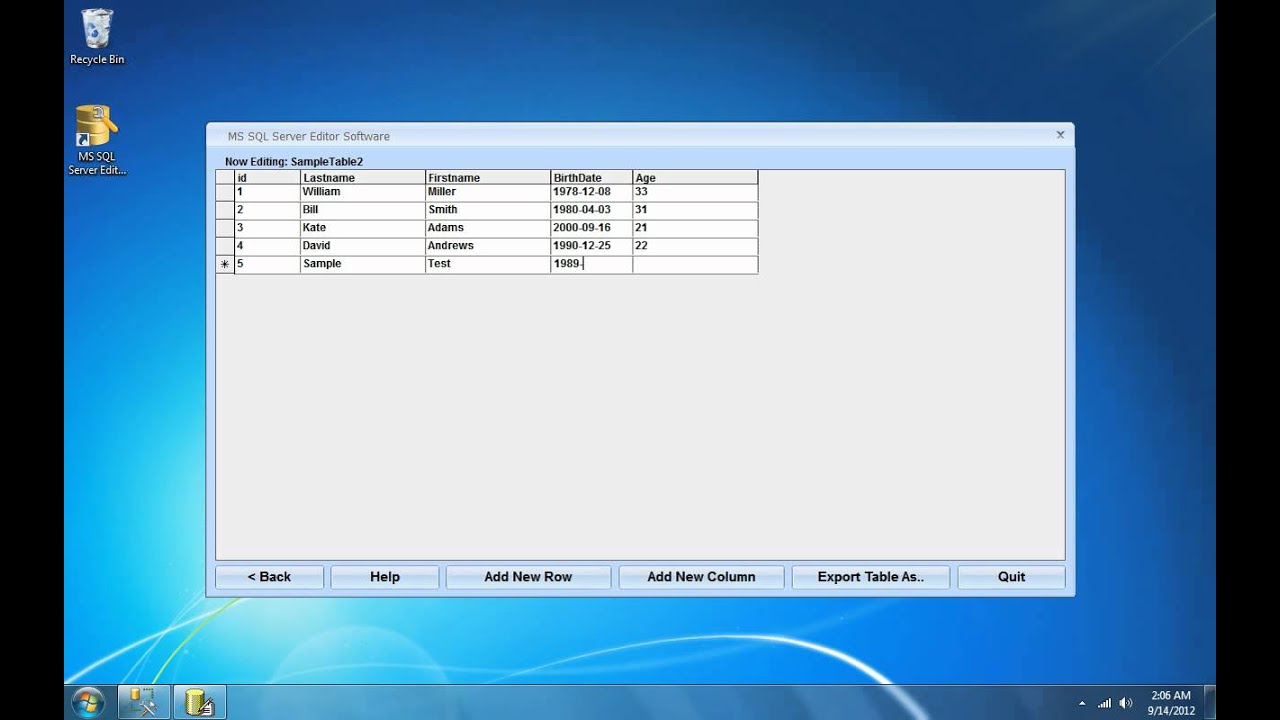Click Add New Row button
This screenshot has height=720, width=1280.
pyautogui.click(x=528, y=577)
